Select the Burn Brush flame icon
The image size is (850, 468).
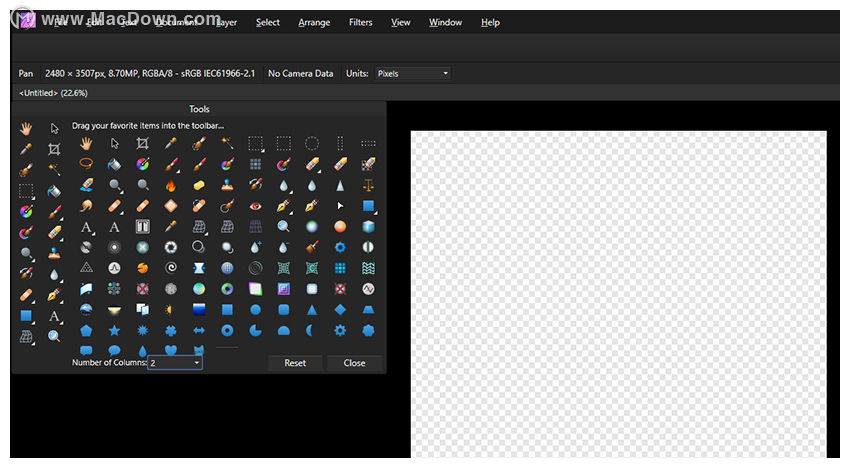[x=171, y=185]
